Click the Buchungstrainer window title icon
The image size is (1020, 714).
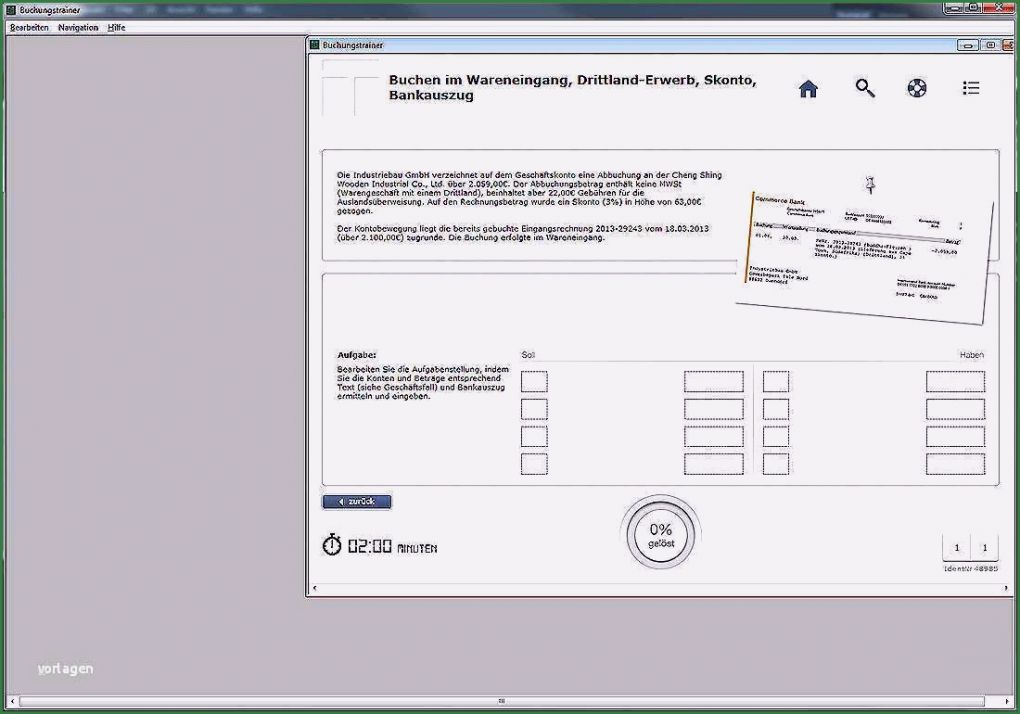[315, 45]
